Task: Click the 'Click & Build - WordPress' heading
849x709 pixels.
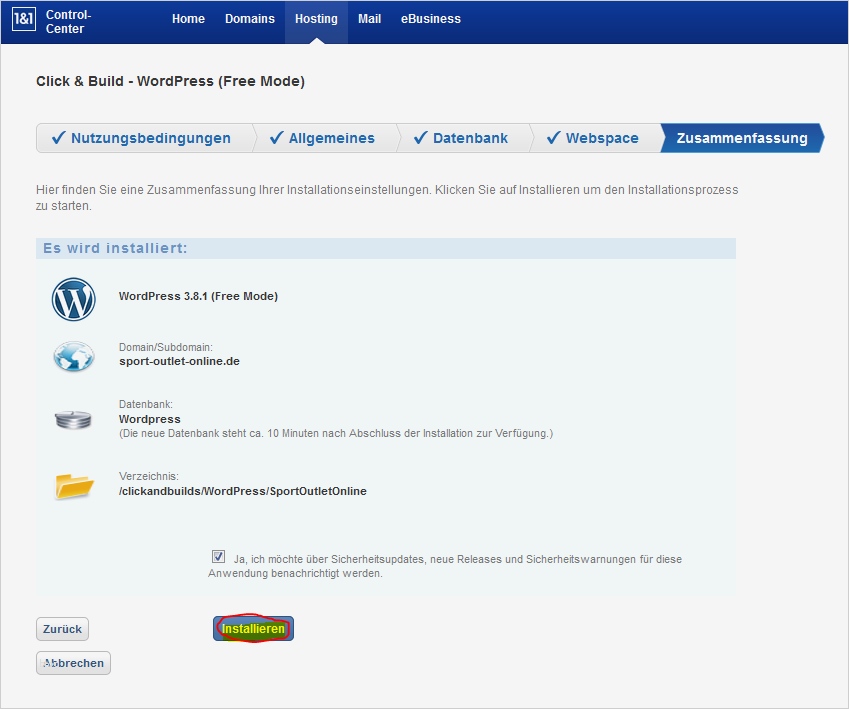Action: coord(171,81)
